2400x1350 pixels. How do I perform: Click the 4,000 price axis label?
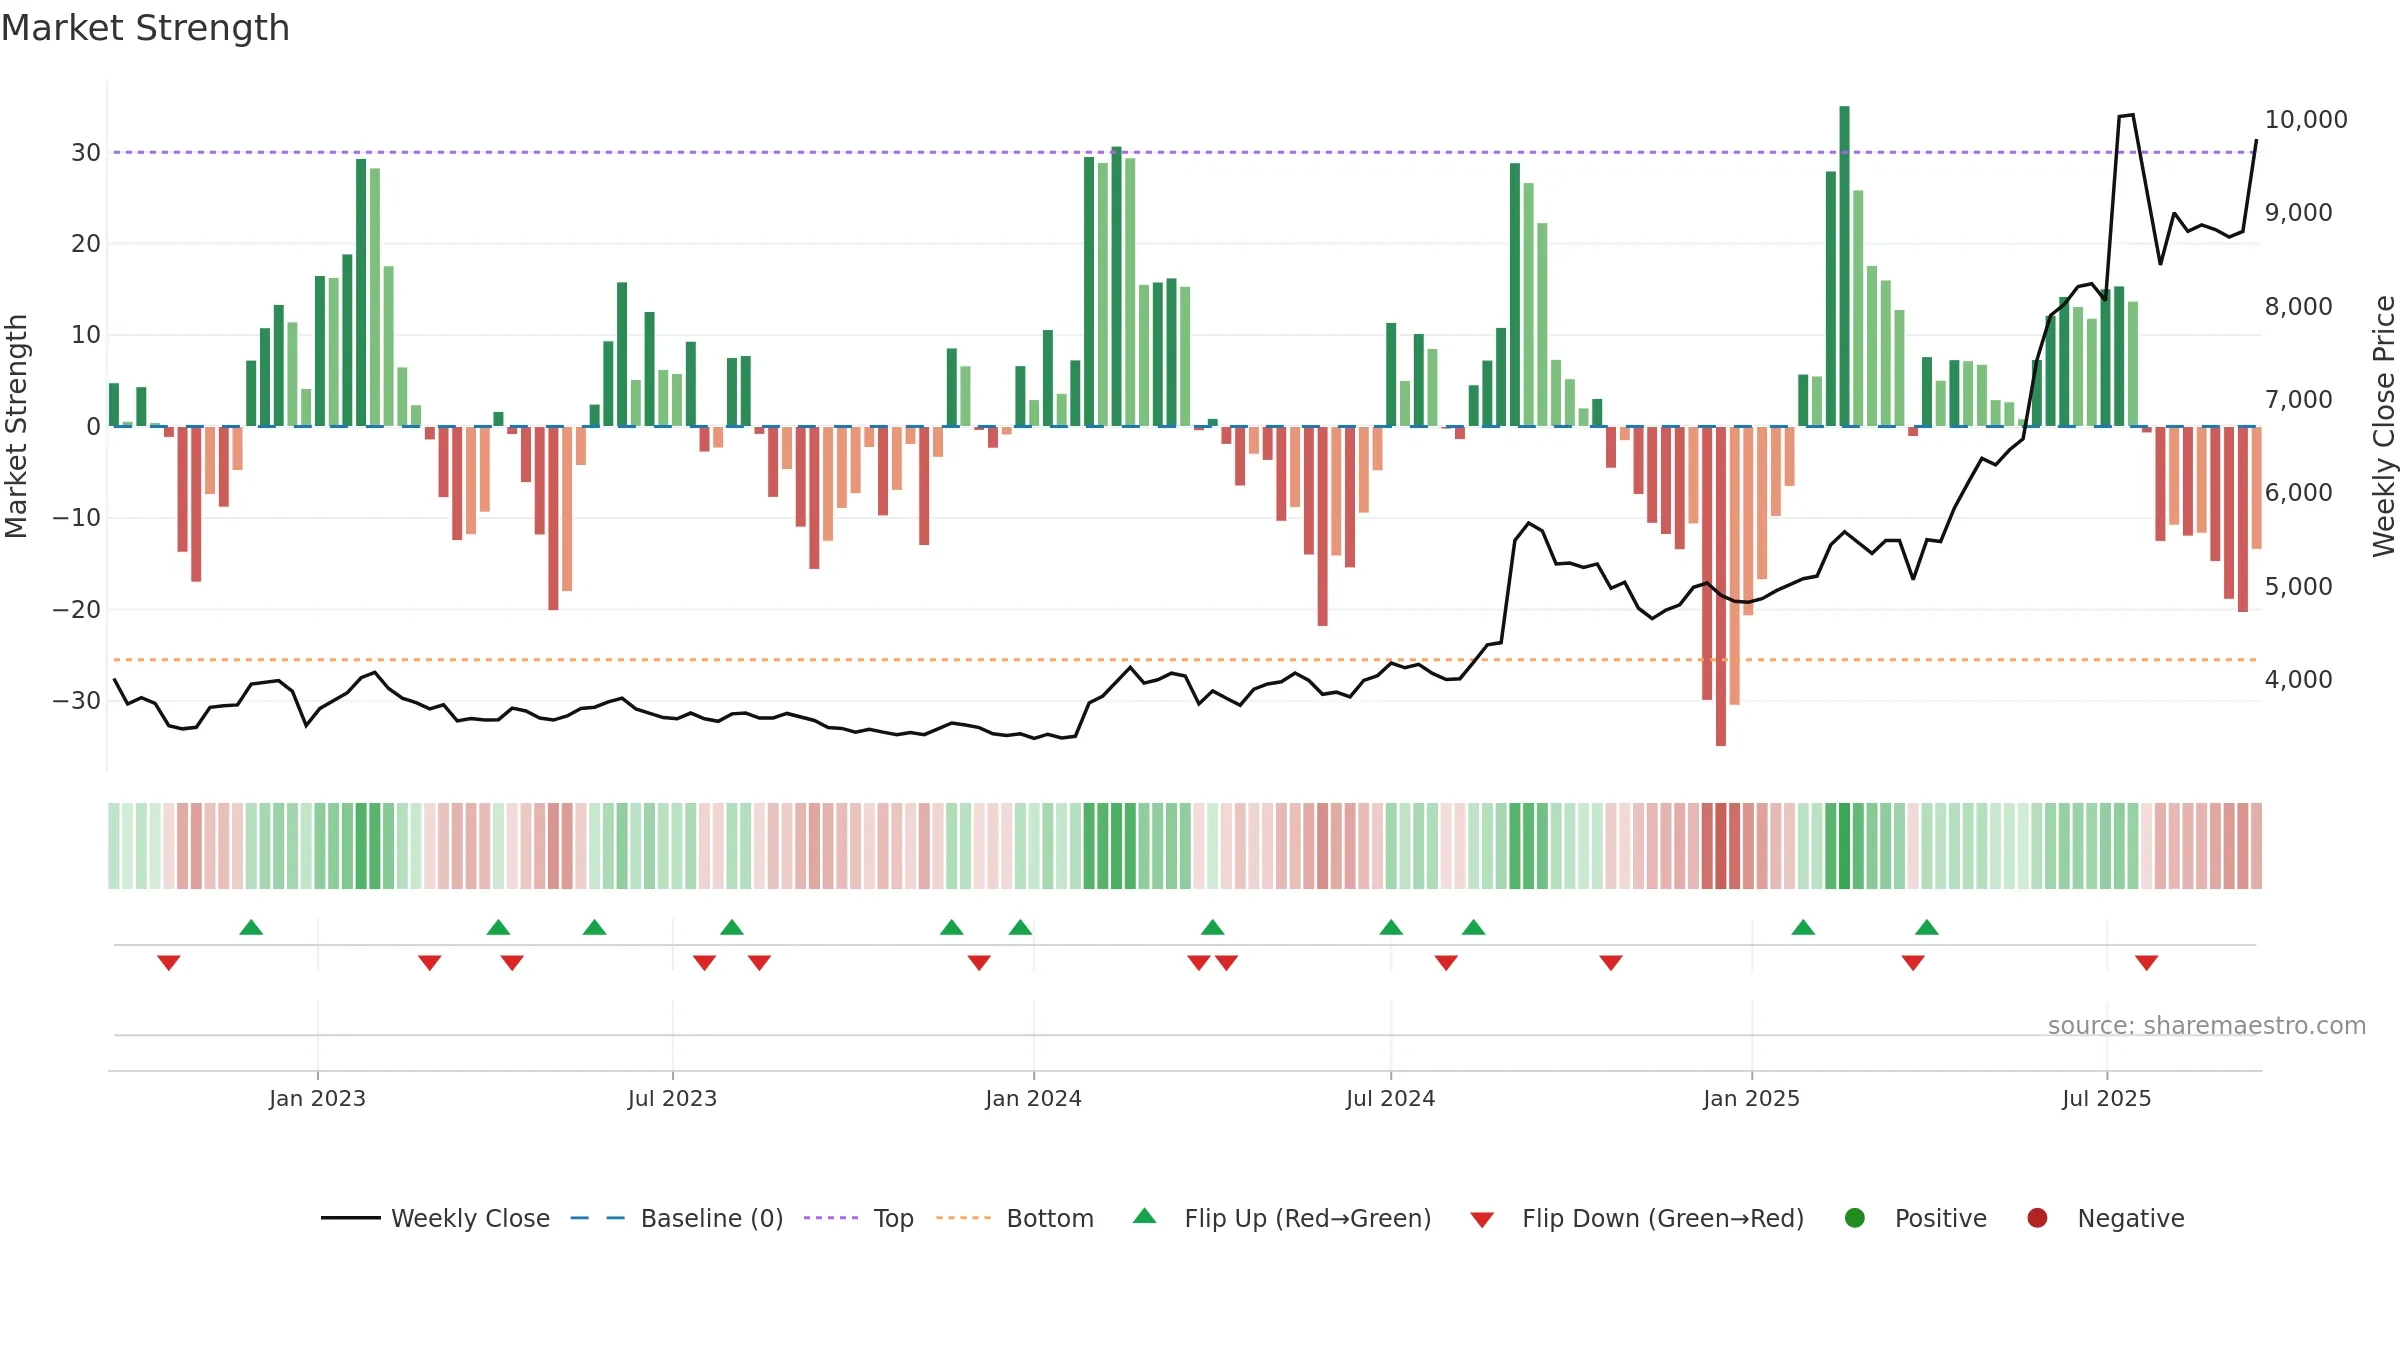(x=2298, y=679)
